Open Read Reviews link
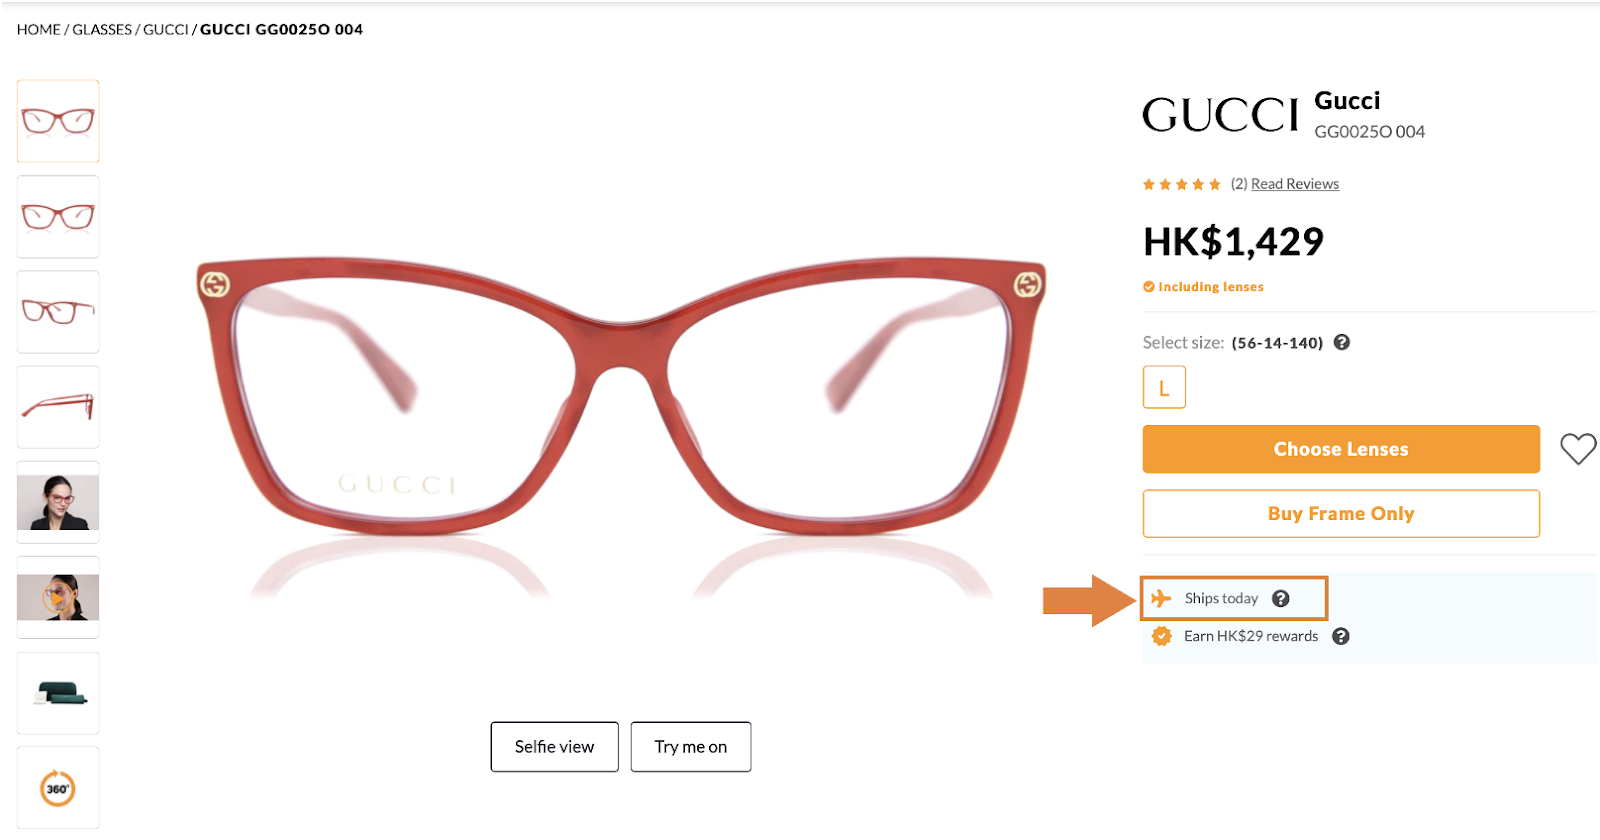The height and width of the screenshot is (840, 1600). (1295, 184)
